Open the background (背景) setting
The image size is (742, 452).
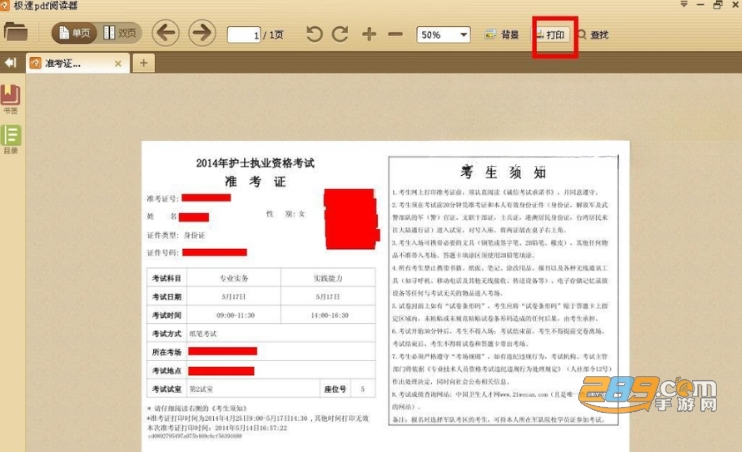502,35
